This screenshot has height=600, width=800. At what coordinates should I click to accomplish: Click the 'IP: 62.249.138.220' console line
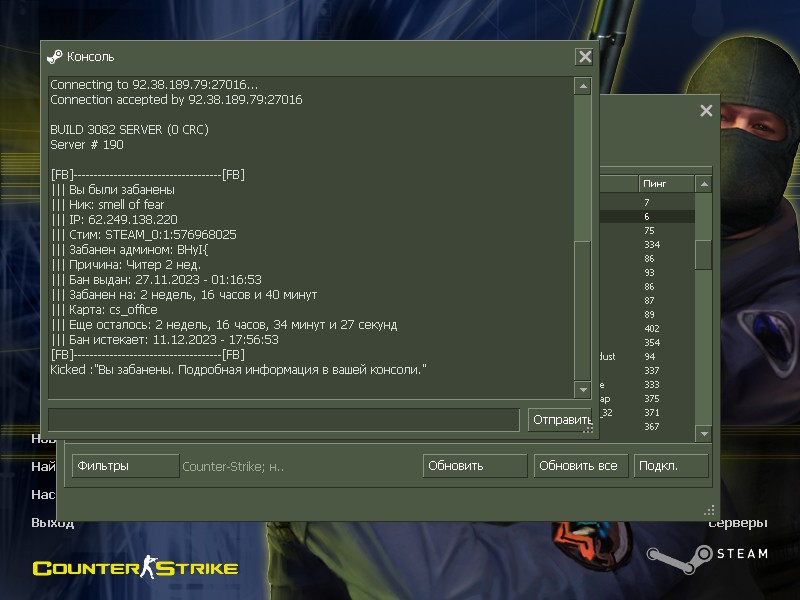[x=114, y=220]
